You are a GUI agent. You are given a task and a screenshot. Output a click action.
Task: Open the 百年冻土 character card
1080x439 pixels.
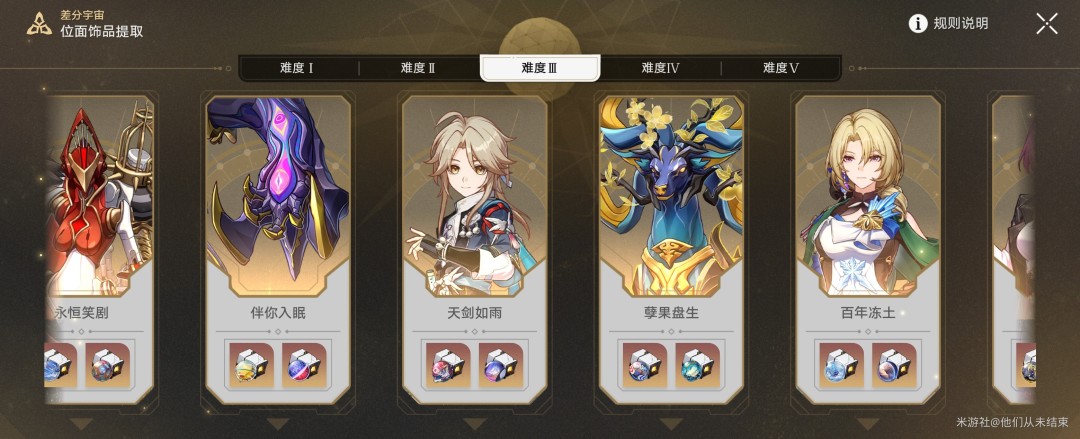pyautogui.click(x=868, y=249)
